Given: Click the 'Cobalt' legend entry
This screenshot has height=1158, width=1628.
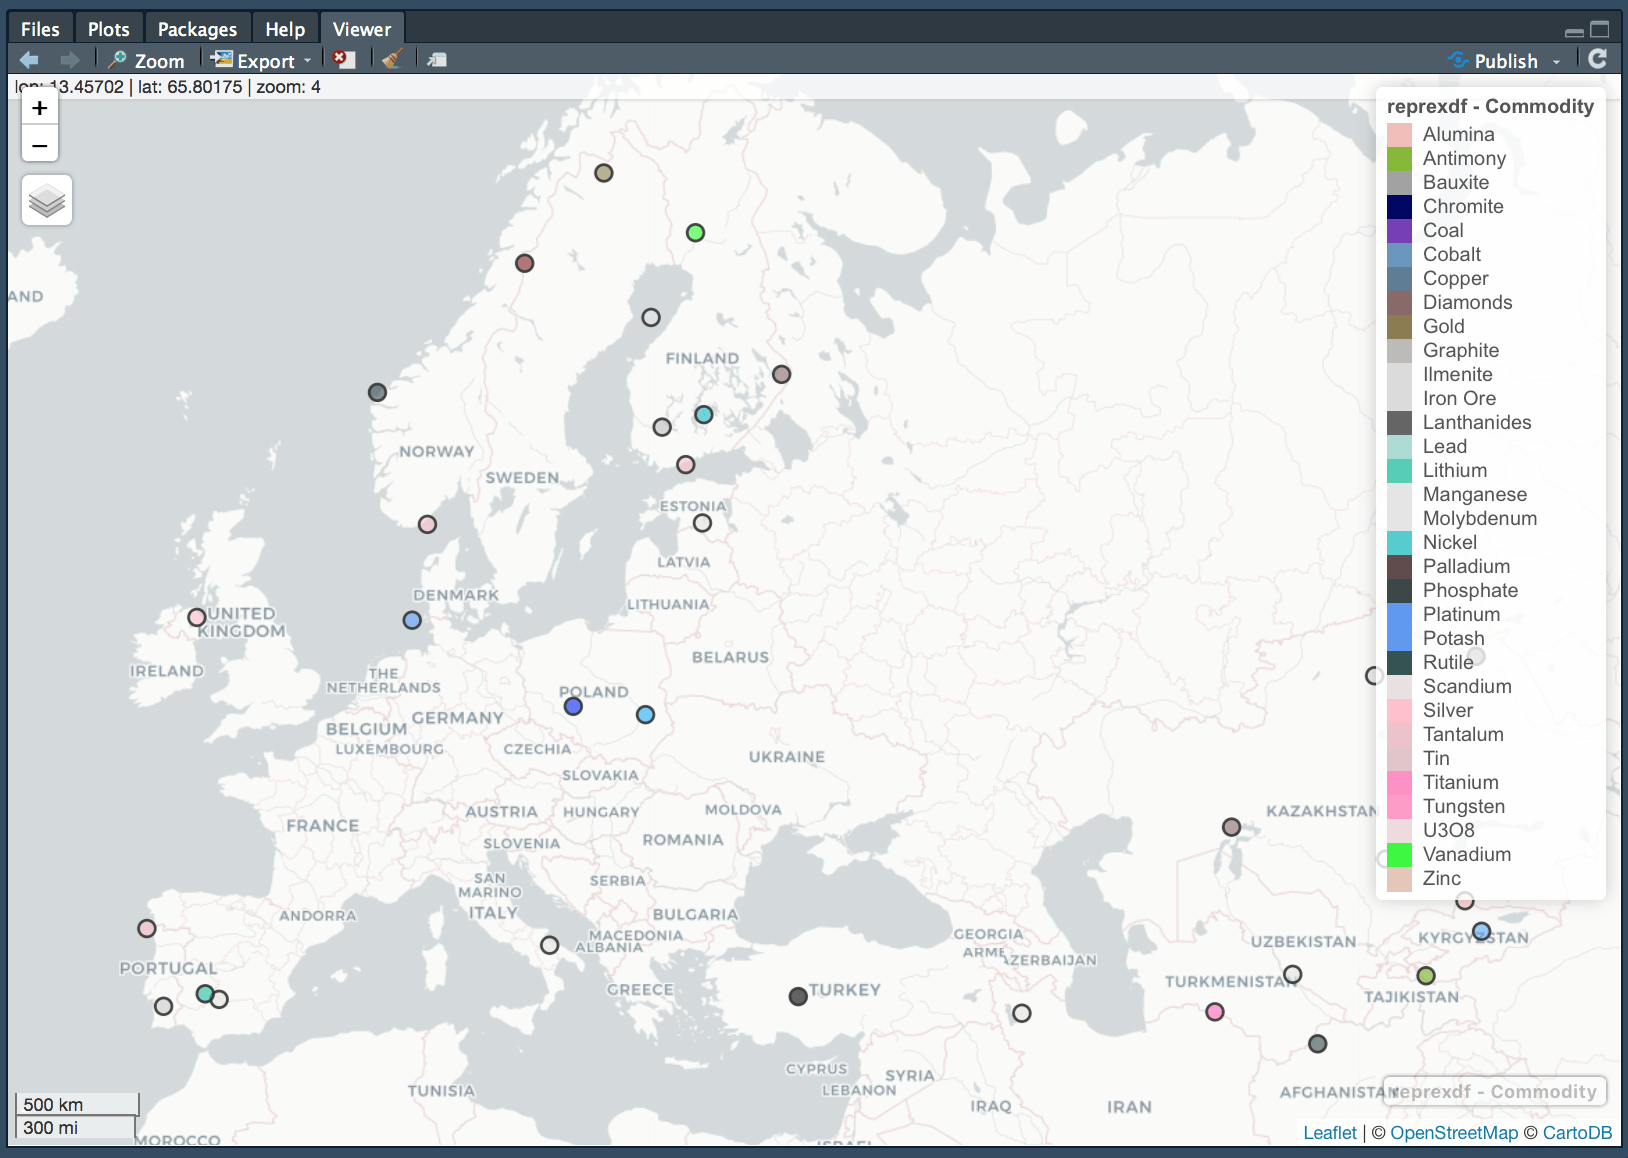Looking at the screenshot, I should pyautogui.click(x=1452, y=254).
